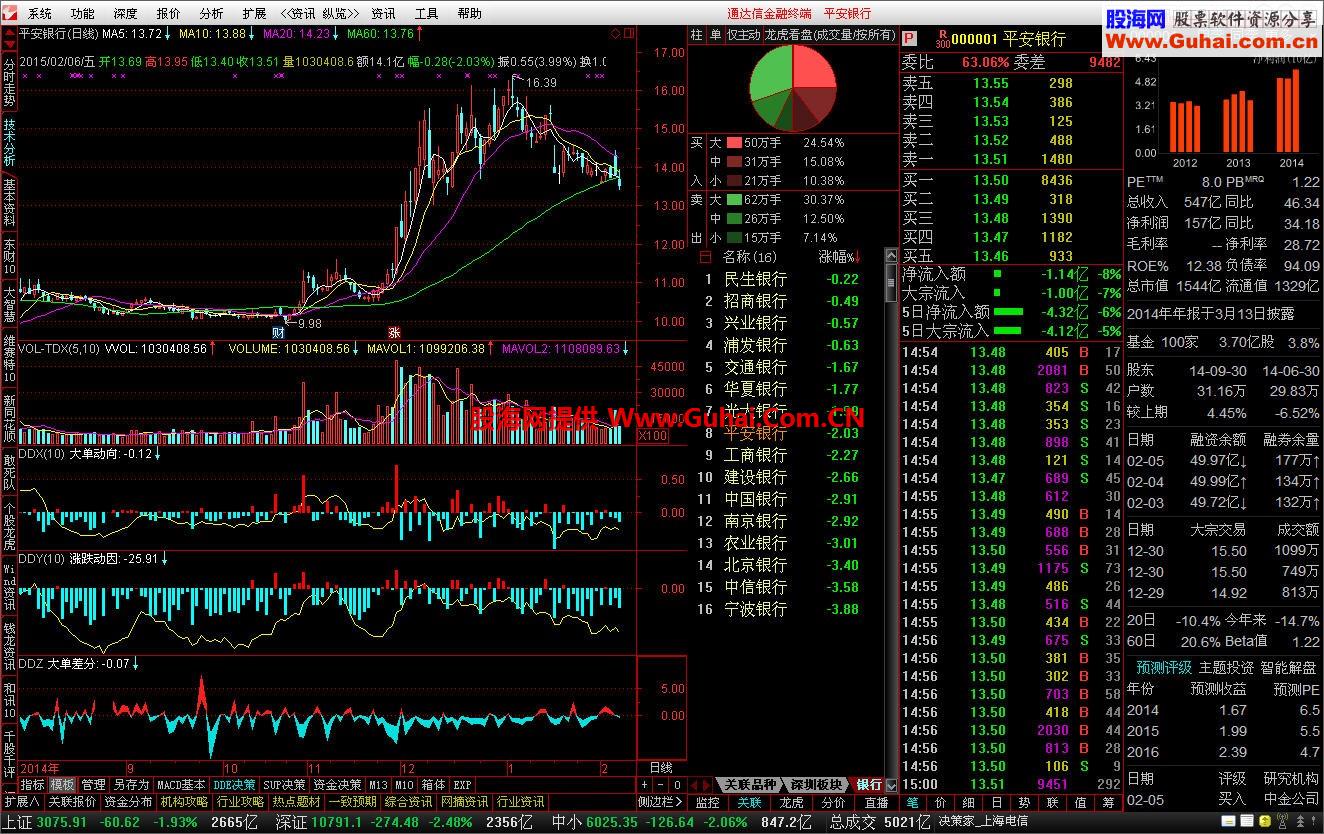
Task: Switch to the DDE决策 template tab
Action: tap(234, 785)
